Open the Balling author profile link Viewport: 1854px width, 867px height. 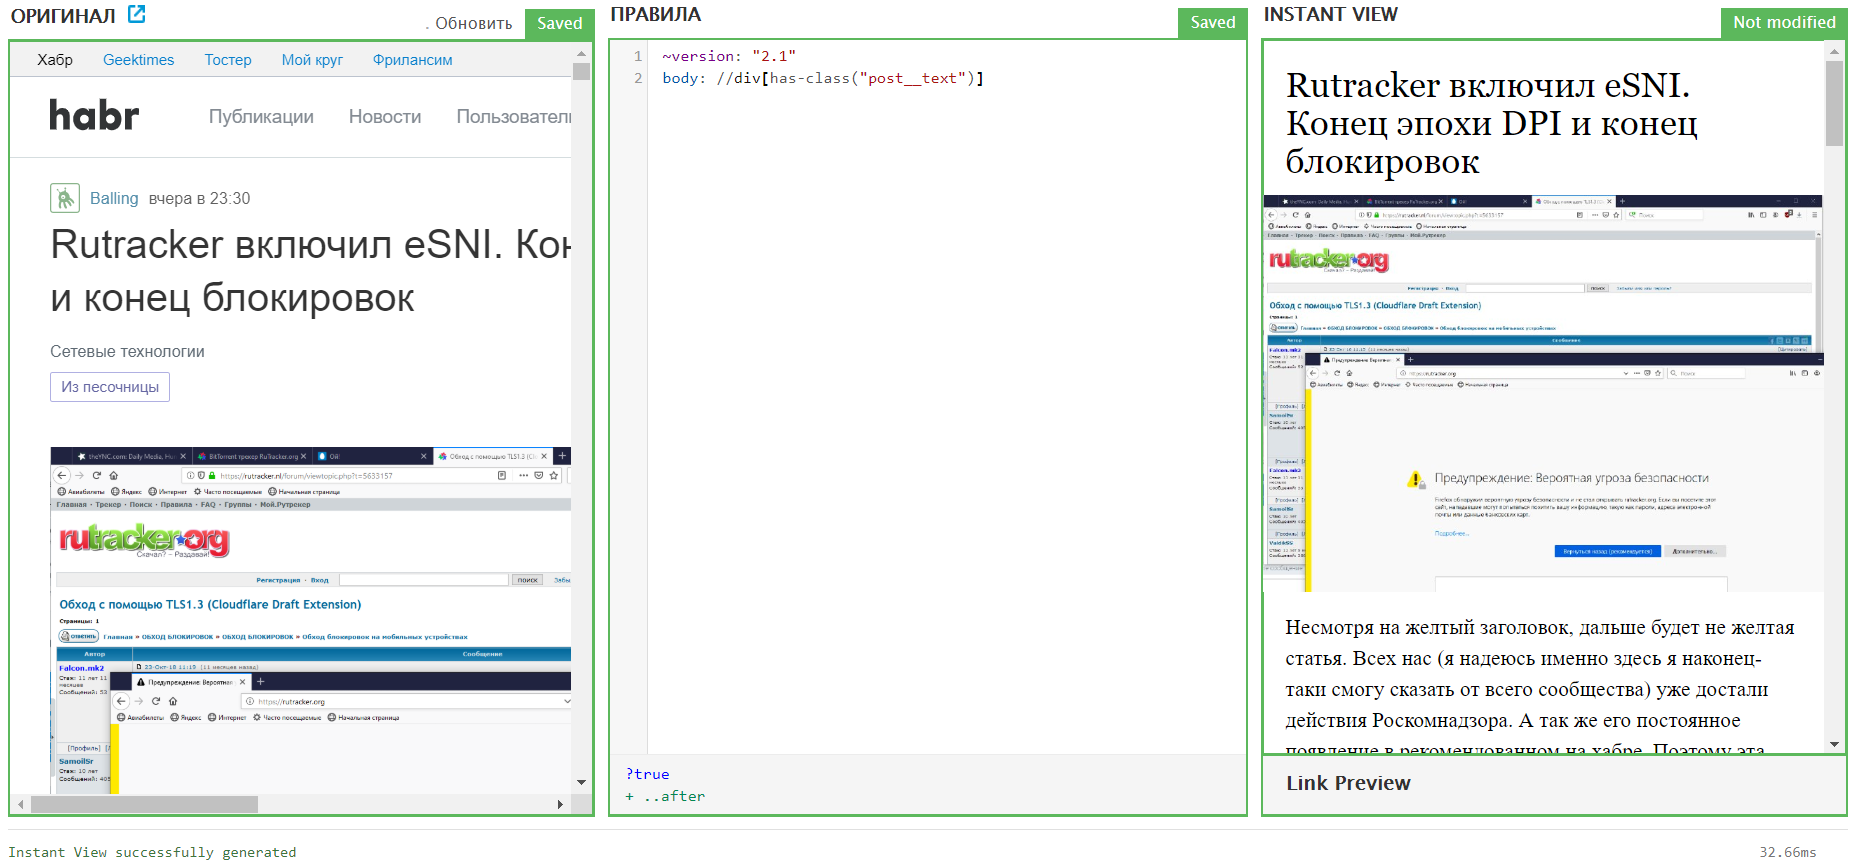click(114, 198)
